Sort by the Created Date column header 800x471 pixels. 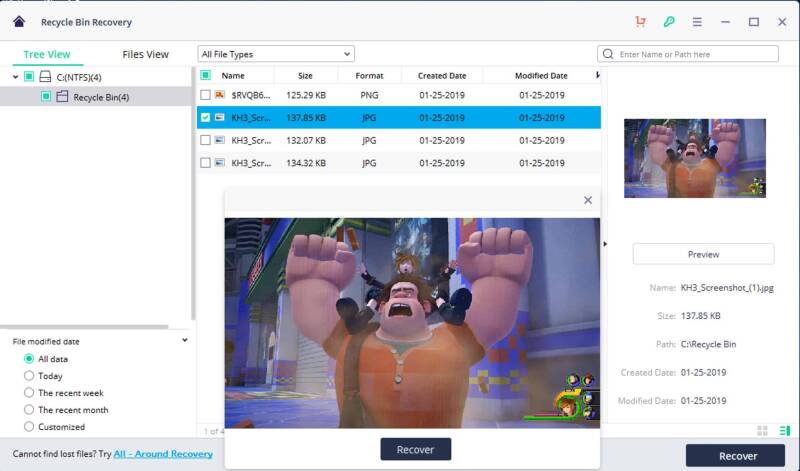point(442,76)
